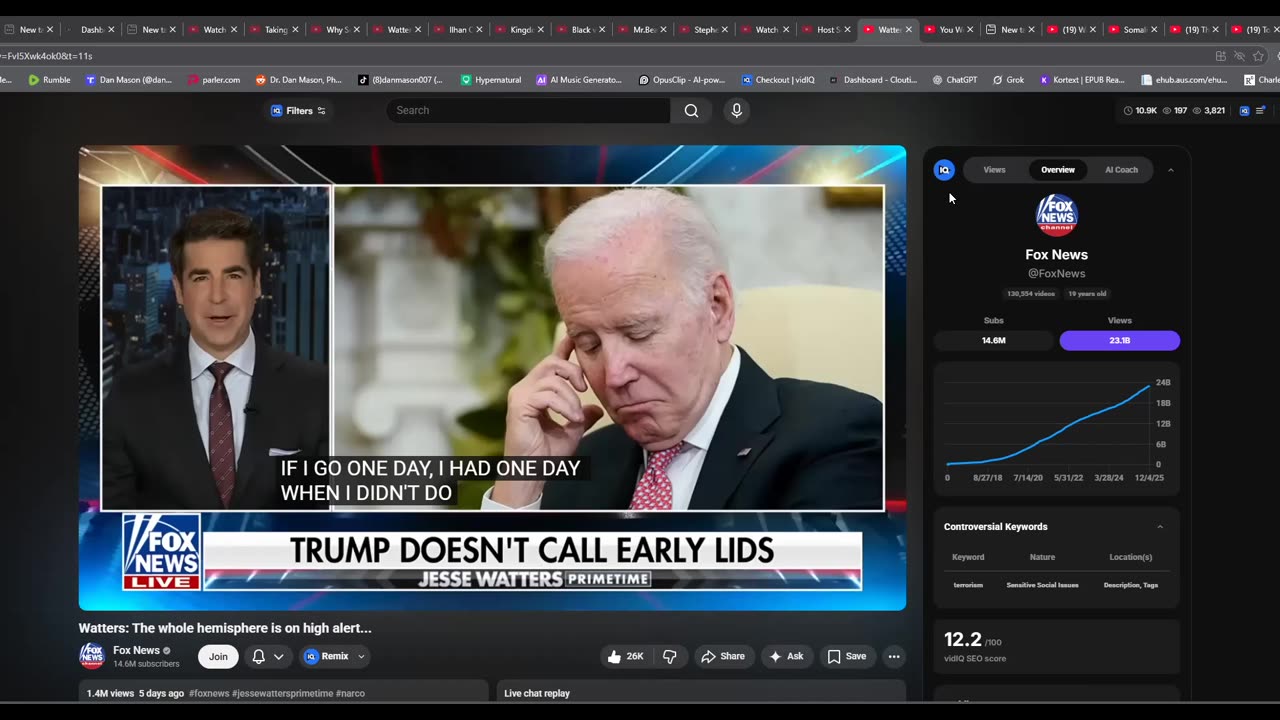
Task: Select the Subs 14.6M metric toggle
Action: [x=993, y=341]
